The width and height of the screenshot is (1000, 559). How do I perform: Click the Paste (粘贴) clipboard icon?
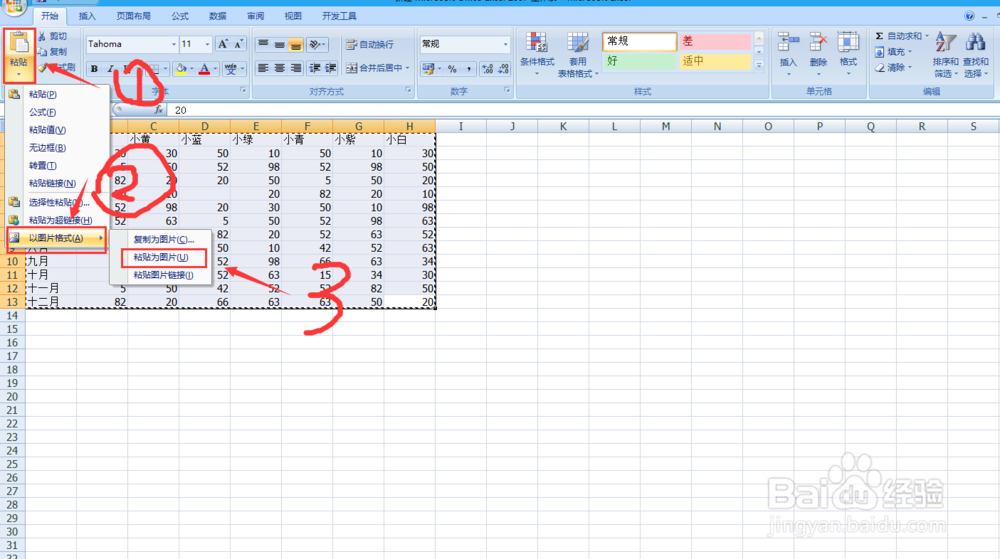(19, 44)
